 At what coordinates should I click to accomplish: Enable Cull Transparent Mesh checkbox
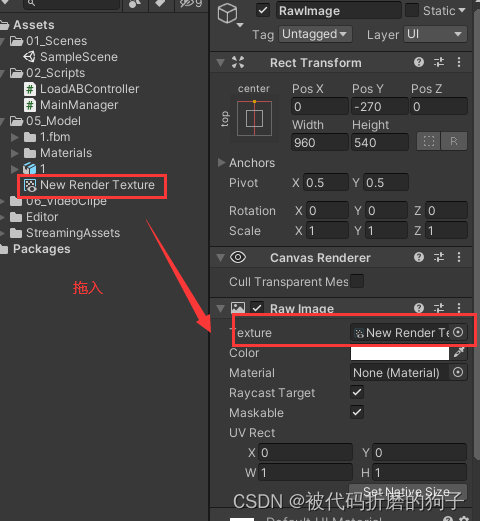click(x=357, y=281)
